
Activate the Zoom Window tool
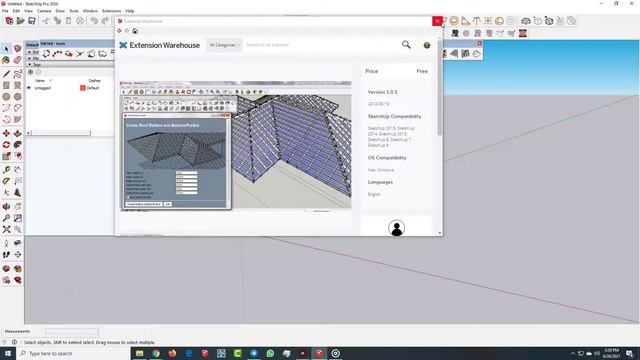pos(18,218)
